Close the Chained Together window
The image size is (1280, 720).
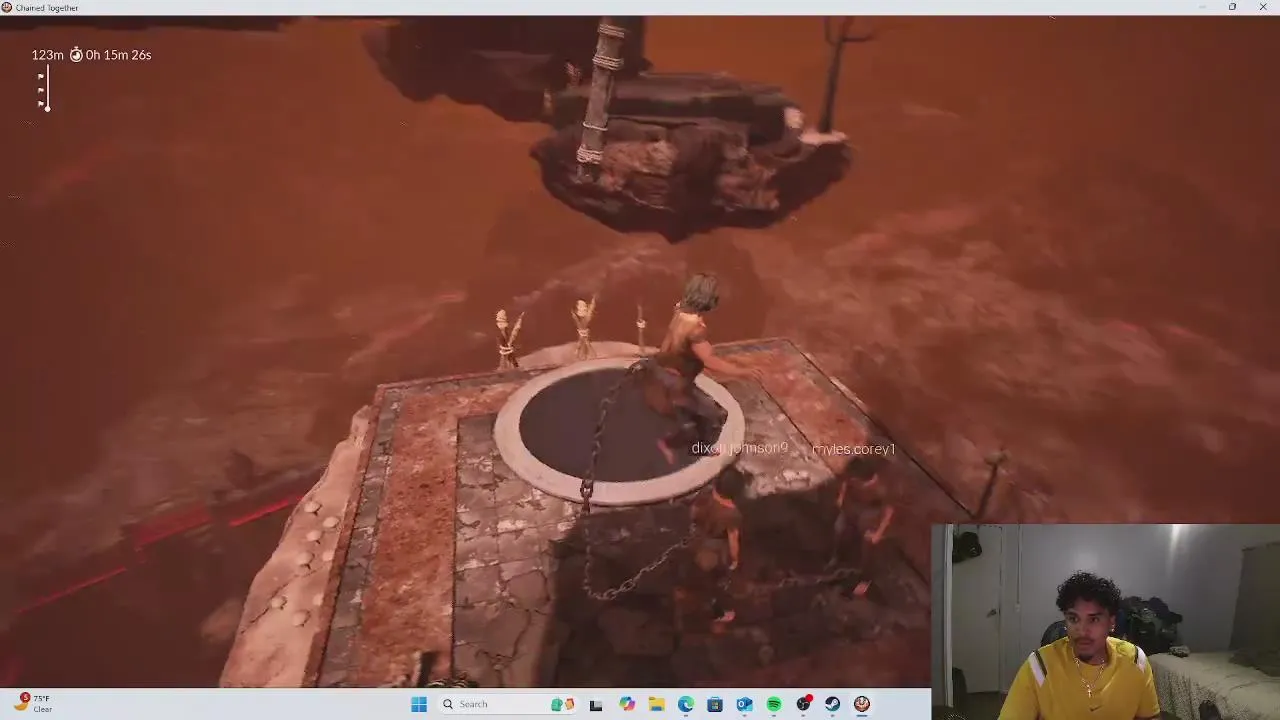point(1263,7)
